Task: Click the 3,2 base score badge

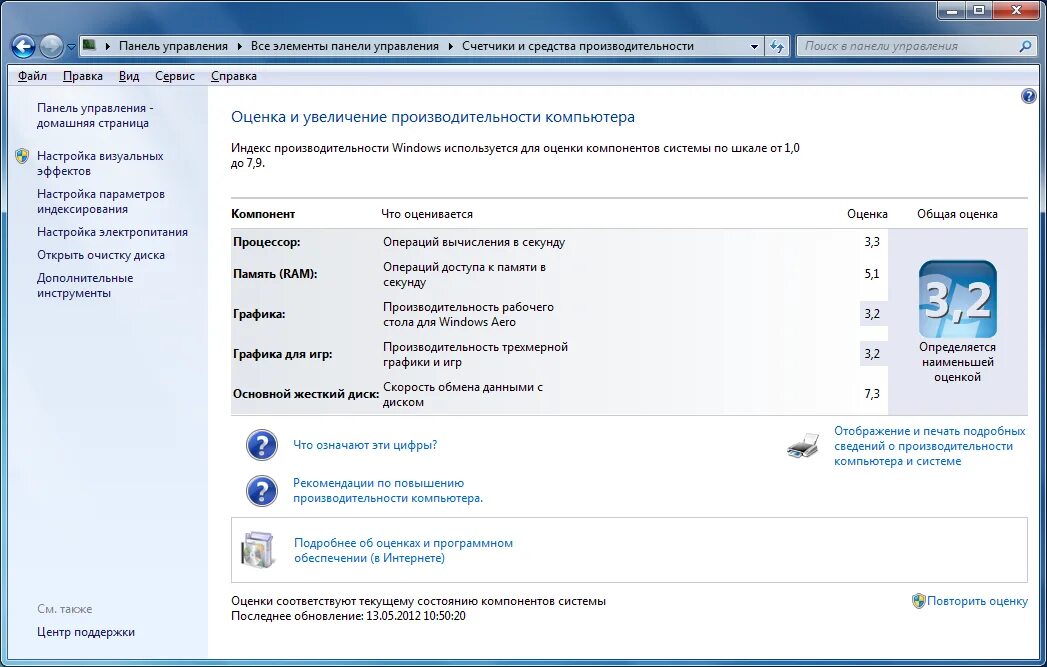Action: pos(958,299)
